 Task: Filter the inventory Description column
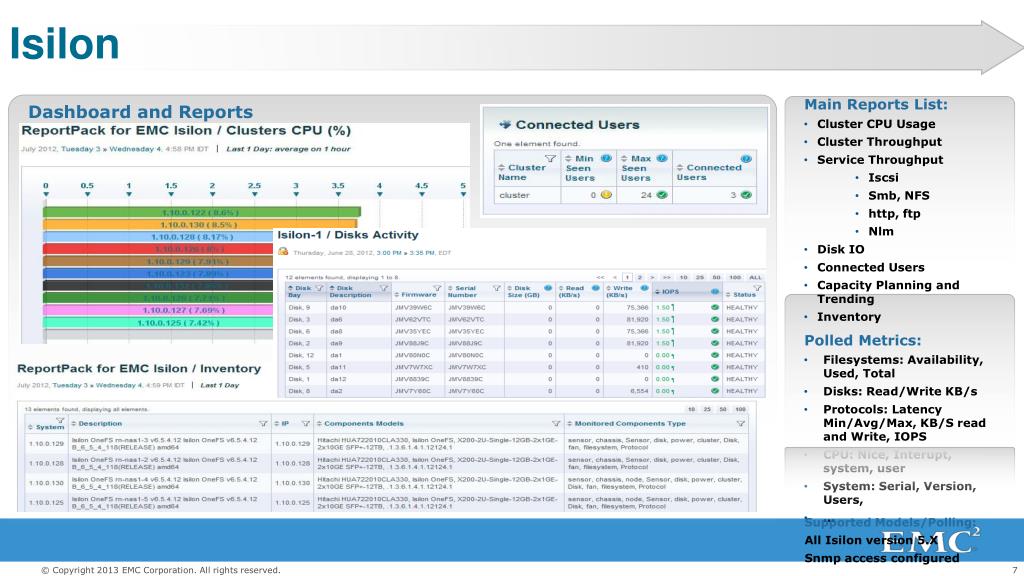tap(263, 423)
